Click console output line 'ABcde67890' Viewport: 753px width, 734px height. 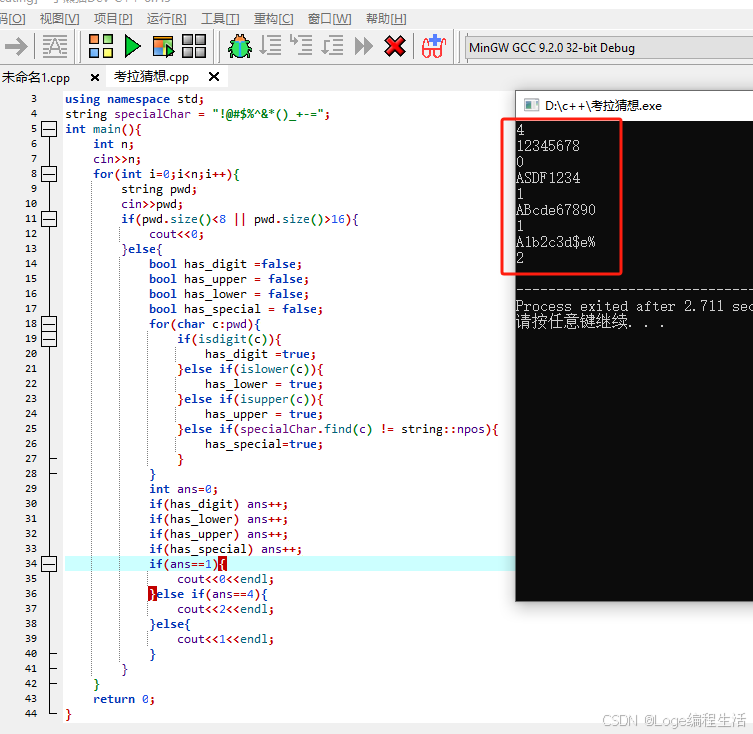tap(556, 210)
